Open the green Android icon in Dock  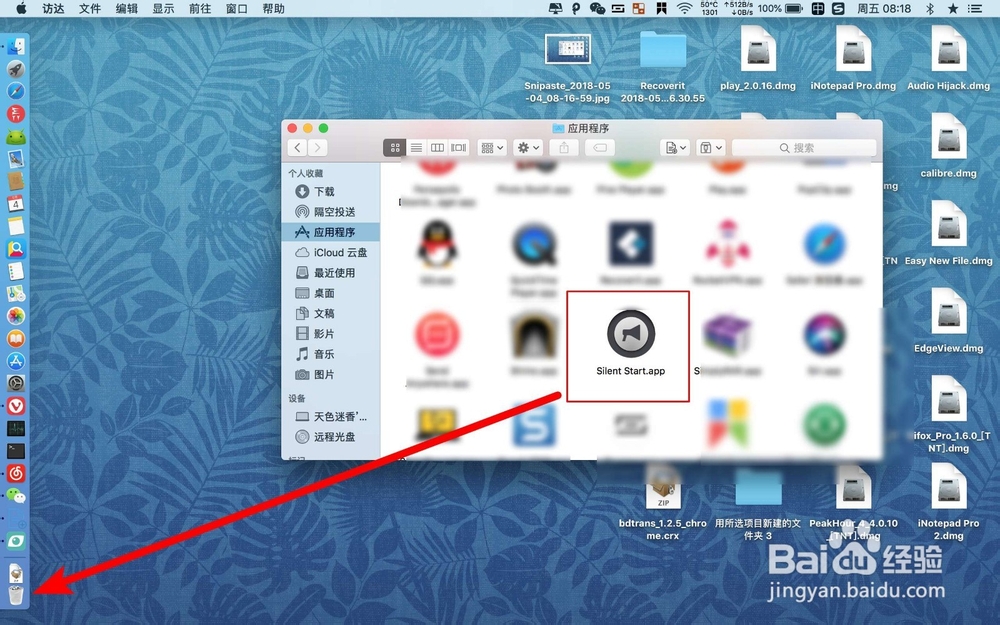(16, 136)
